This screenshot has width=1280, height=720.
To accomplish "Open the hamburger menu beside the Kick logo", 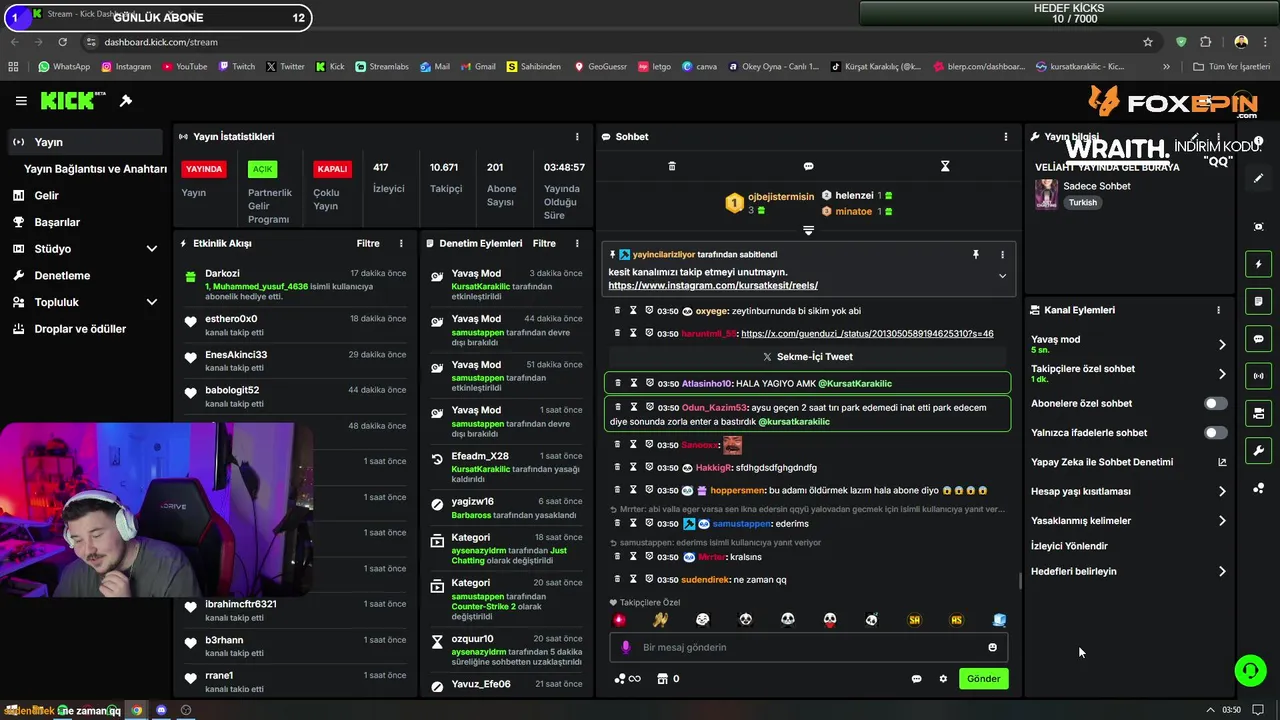I will pos(21,101).
